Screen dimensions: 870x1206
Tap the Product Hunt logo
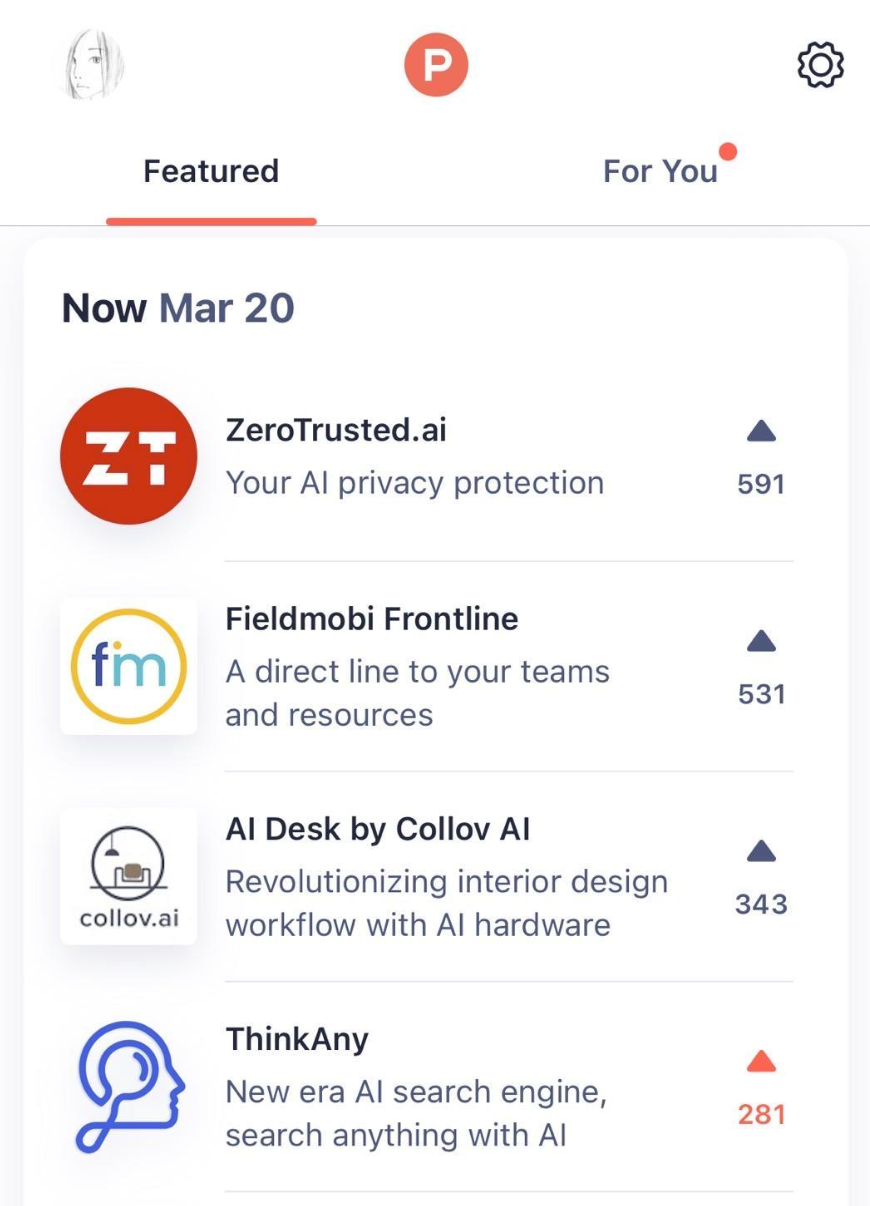pyautogui.click(x=436, y=65)
